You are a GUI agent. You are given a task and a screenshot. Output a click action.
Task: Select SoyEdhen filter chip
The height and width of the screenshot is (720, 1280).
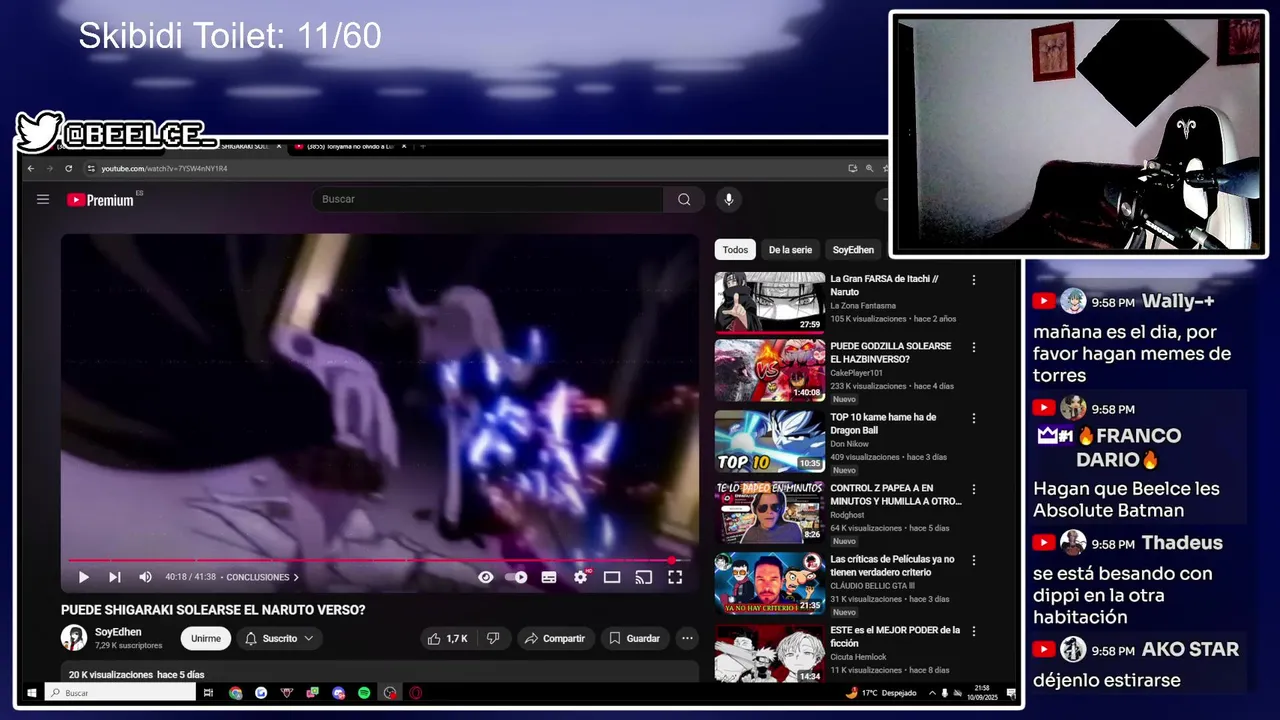[x=853, y=250]
